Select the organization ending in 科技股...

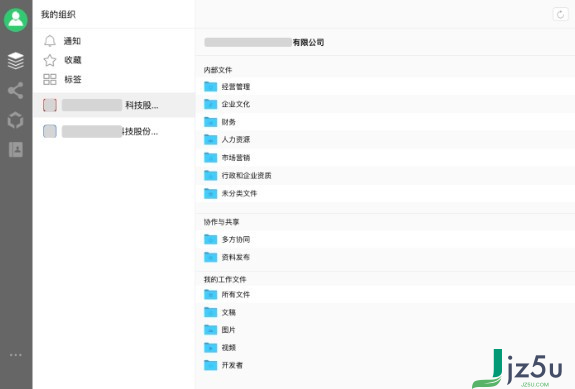(x=114, y=105)
